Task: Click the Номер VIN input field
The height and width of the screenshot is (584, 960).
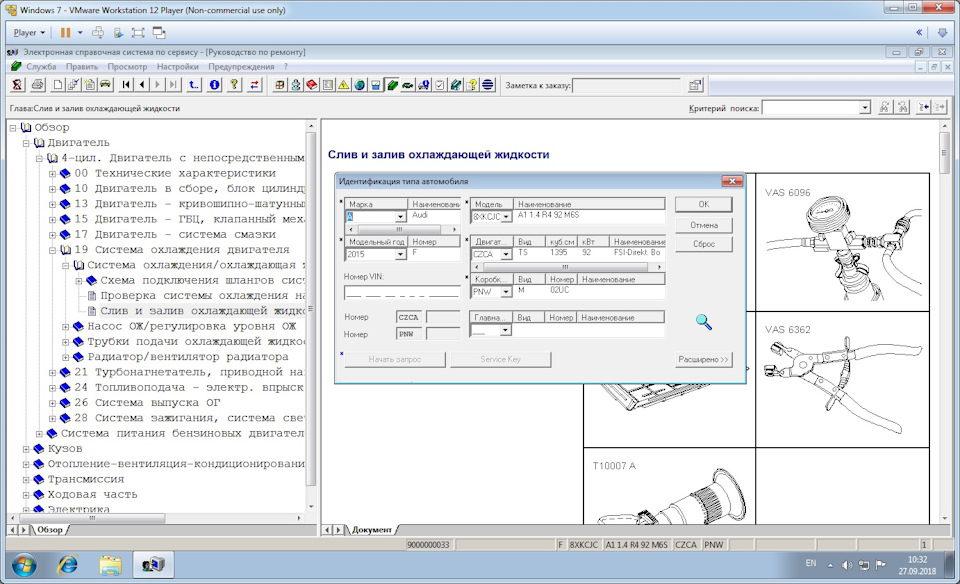Action: point(402,293)
